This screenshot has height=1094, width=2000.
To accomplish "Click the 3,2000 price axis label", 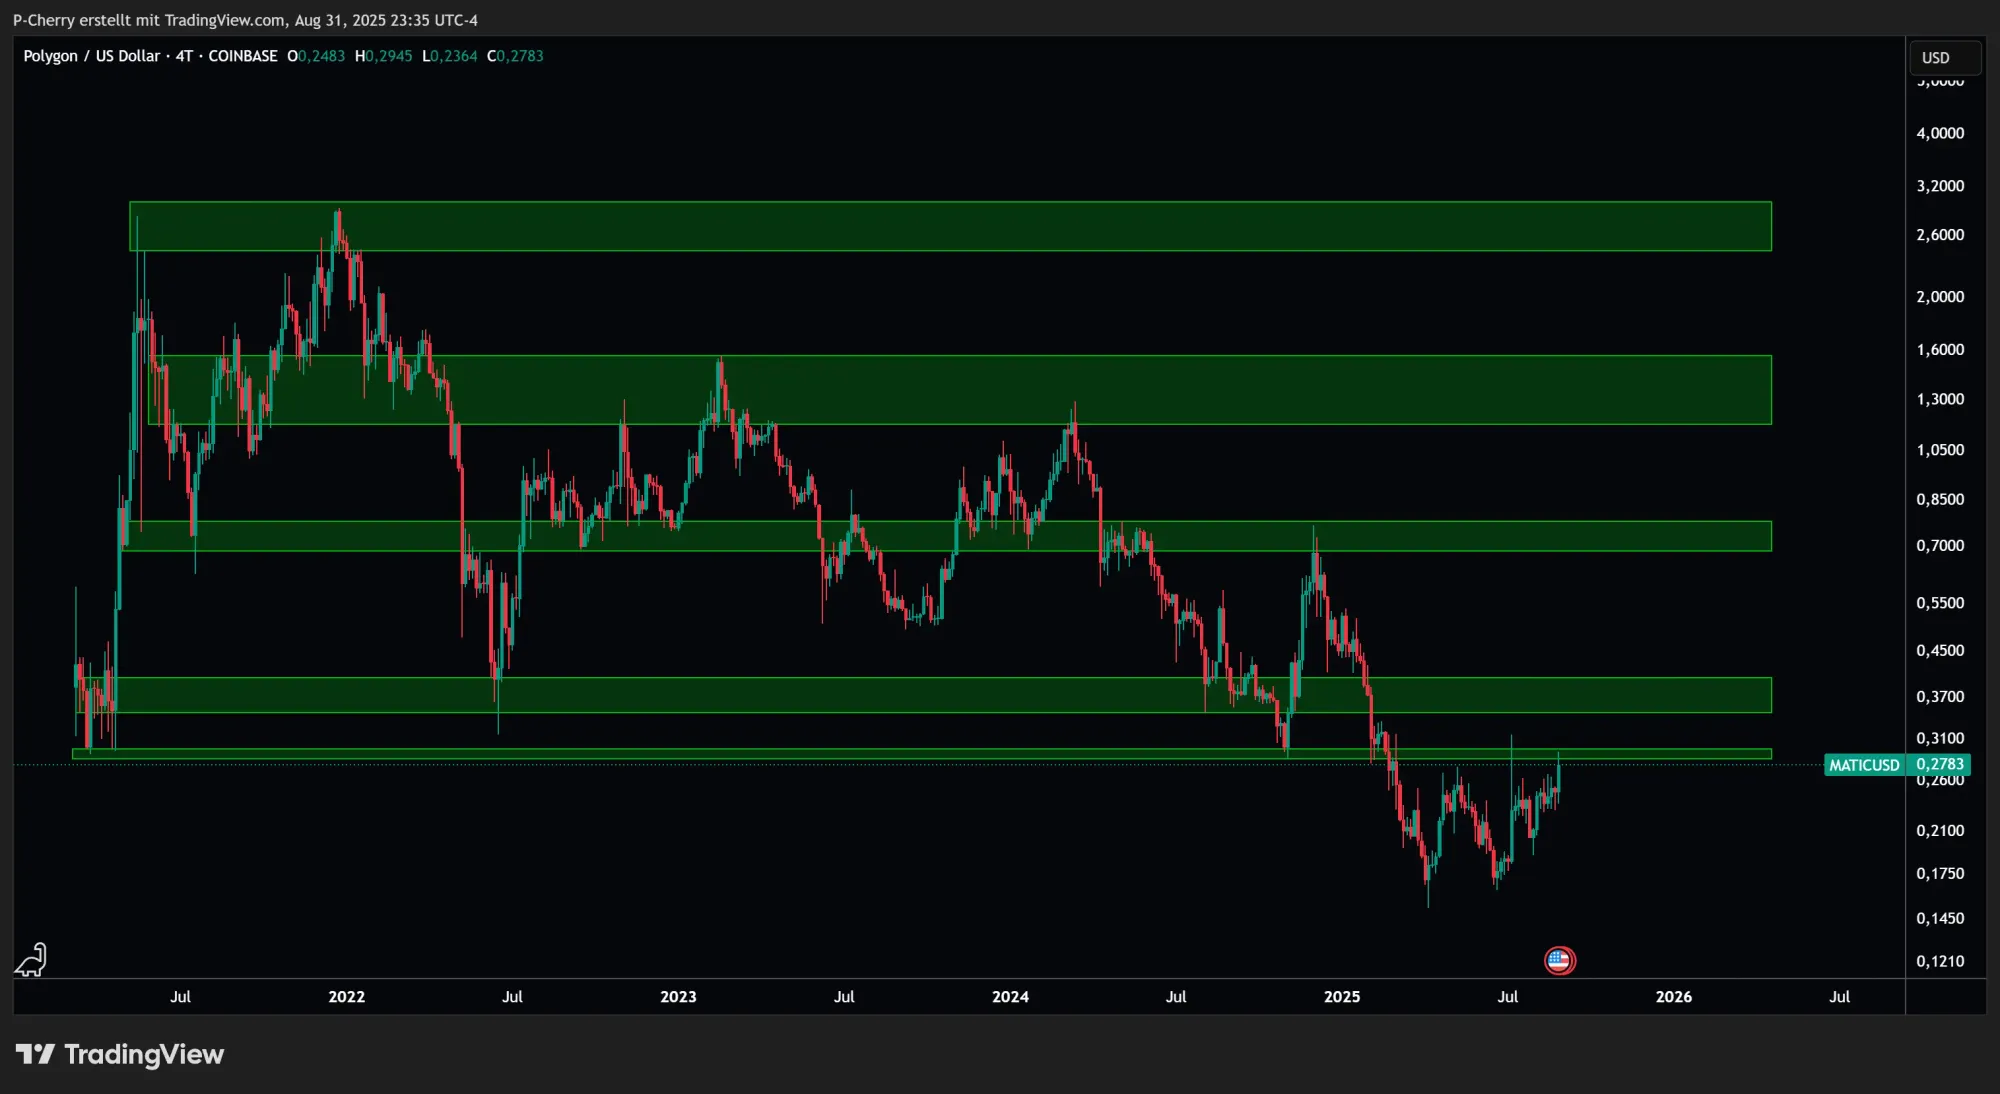I will point(1940,186).
